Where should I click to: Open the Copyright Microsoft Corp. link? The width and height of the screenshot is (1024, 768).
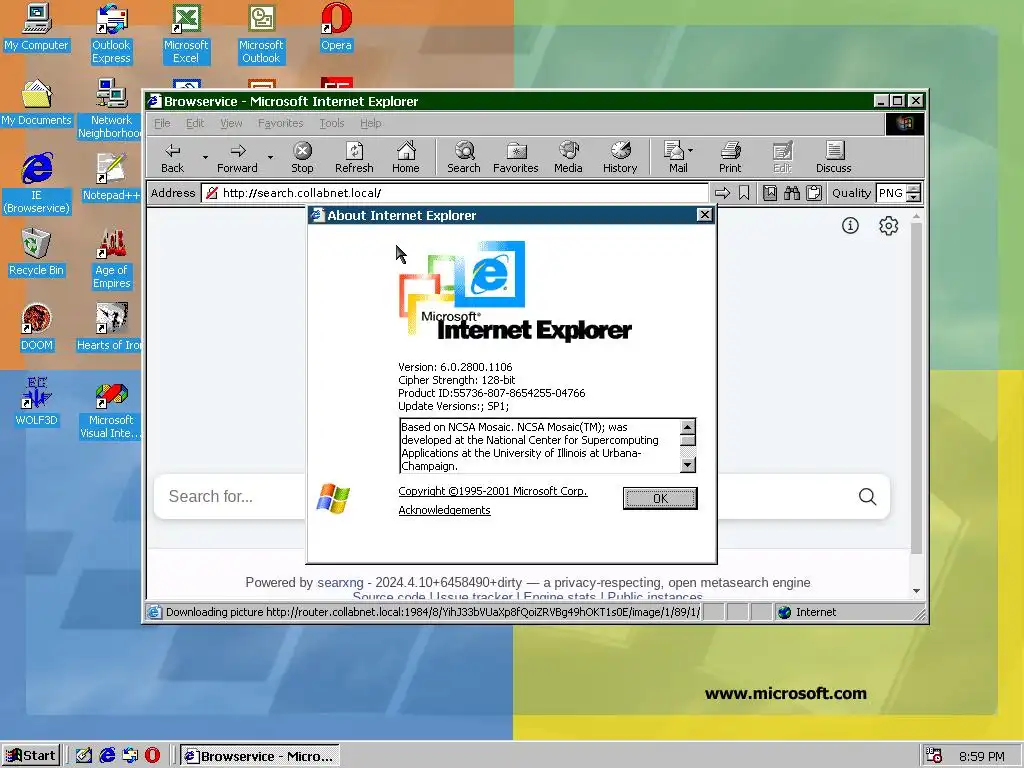pyautogui.click(x=492, y=491)
